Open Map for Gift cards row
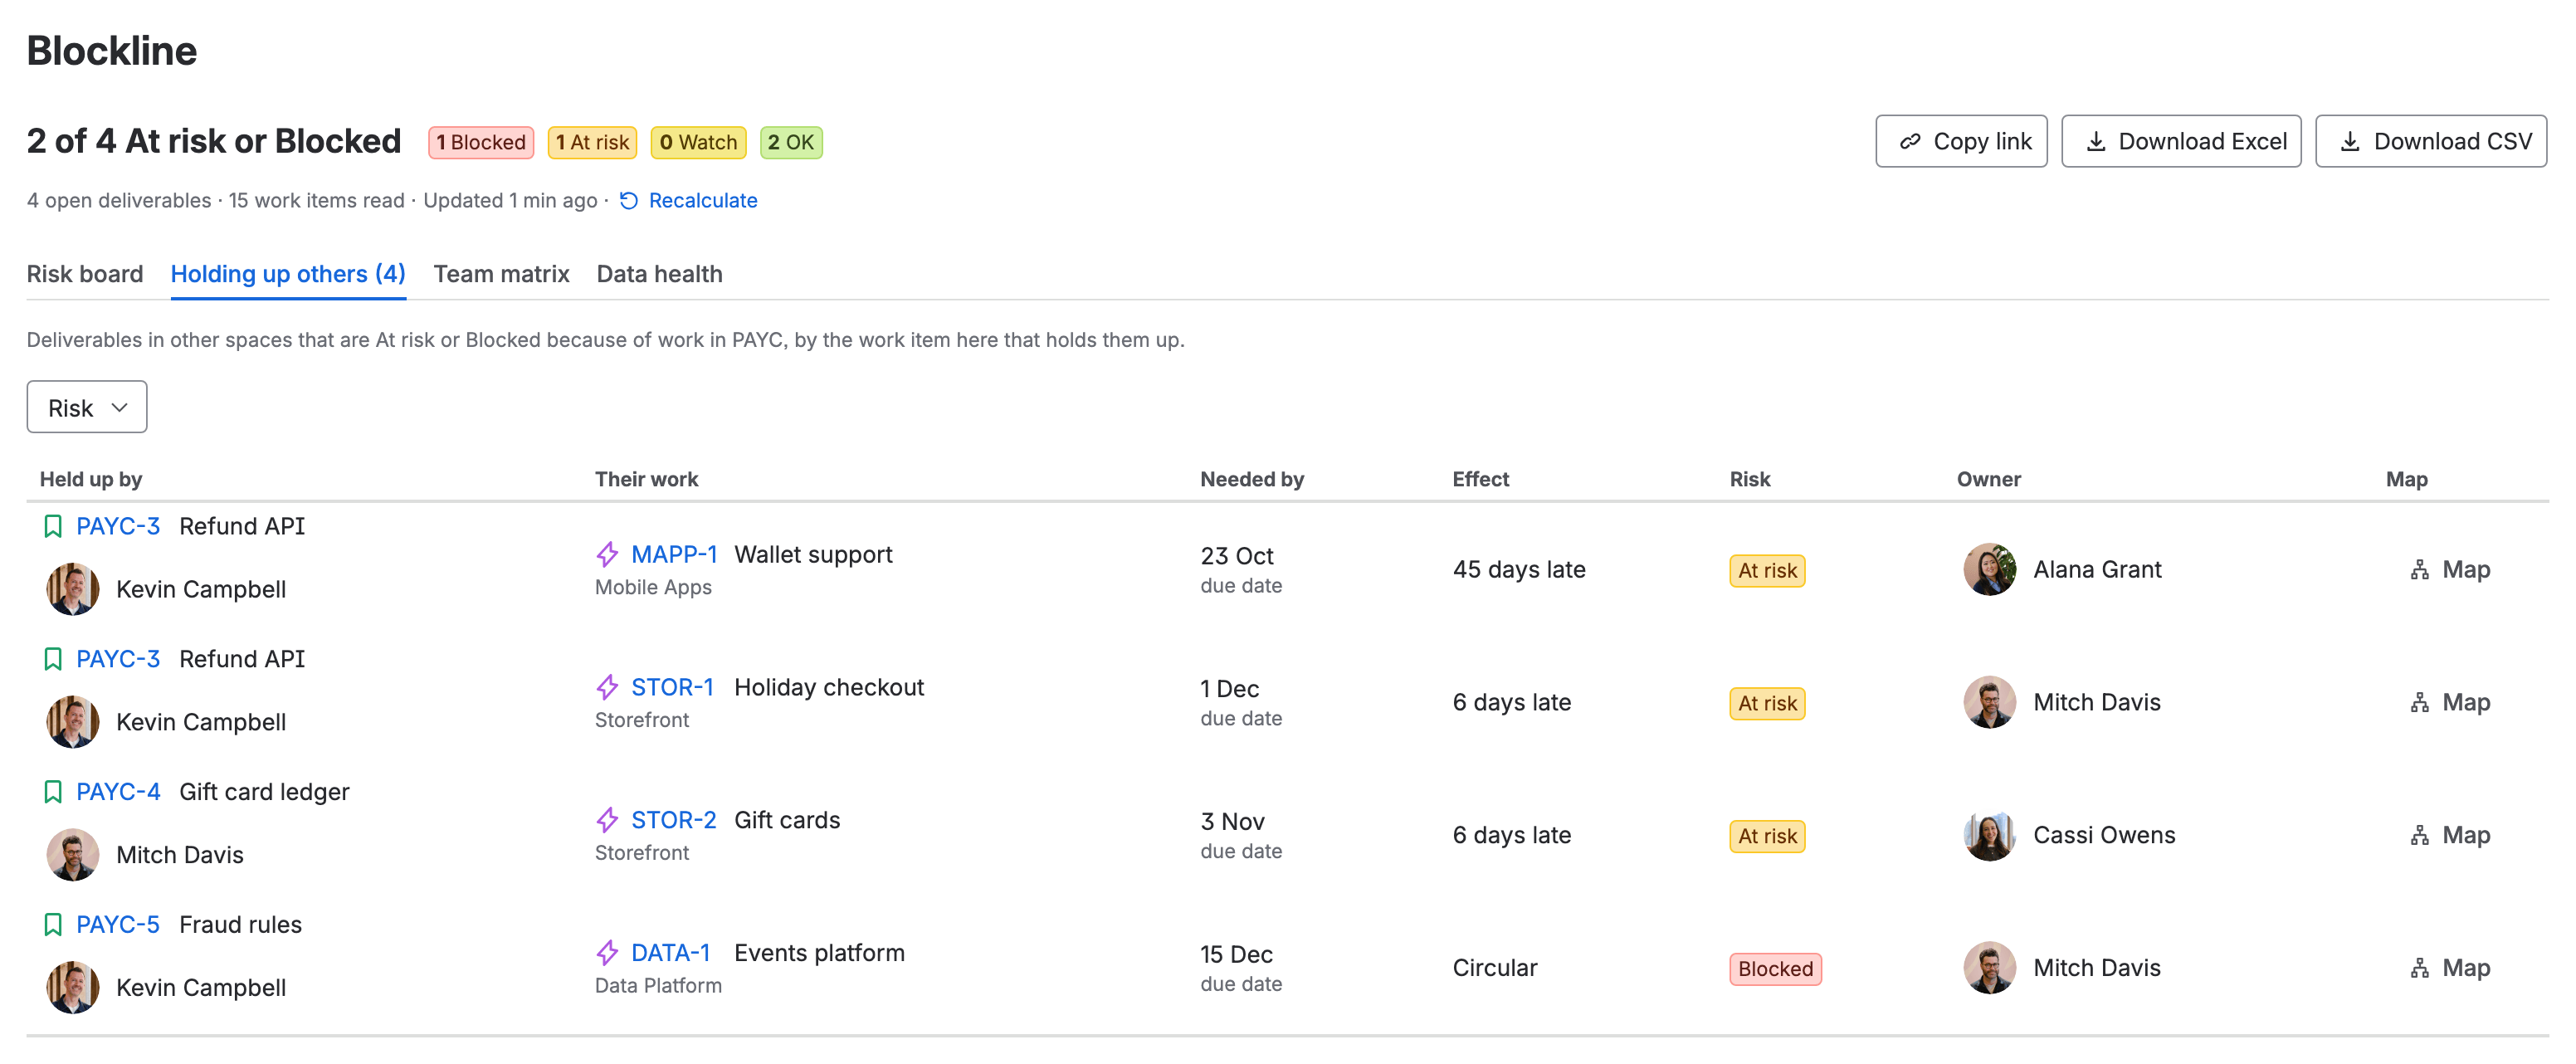The image size is (2576, 1064). tap(2449, 836)
